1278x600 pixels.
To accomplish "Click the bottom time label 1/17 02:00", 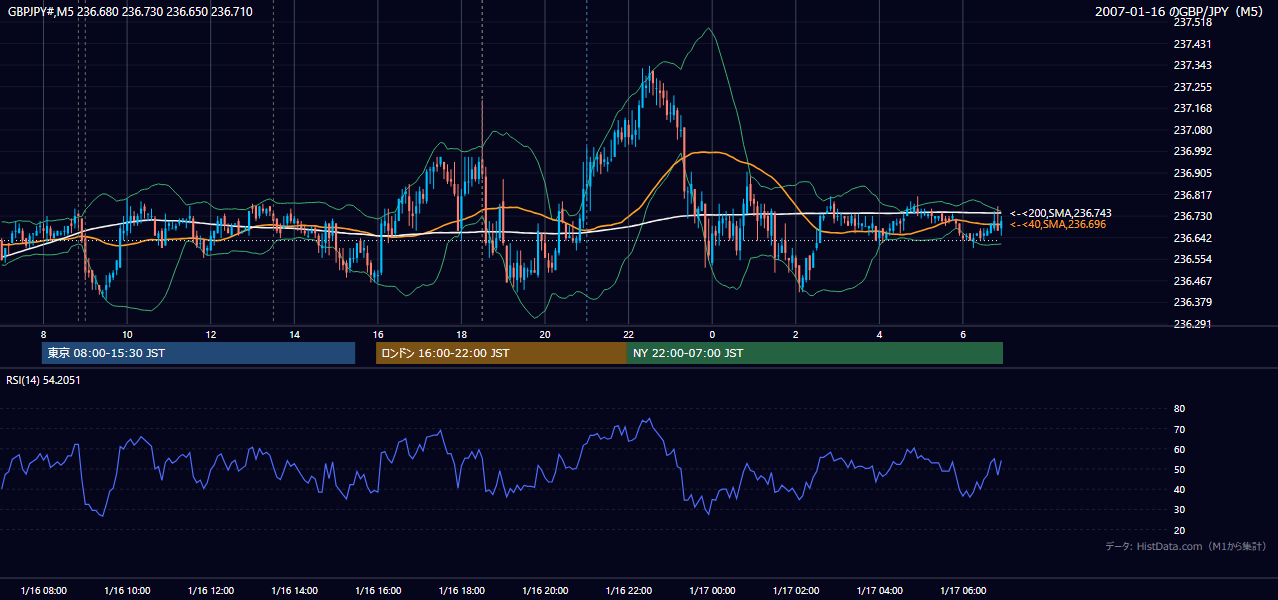I will coord(795,591).
